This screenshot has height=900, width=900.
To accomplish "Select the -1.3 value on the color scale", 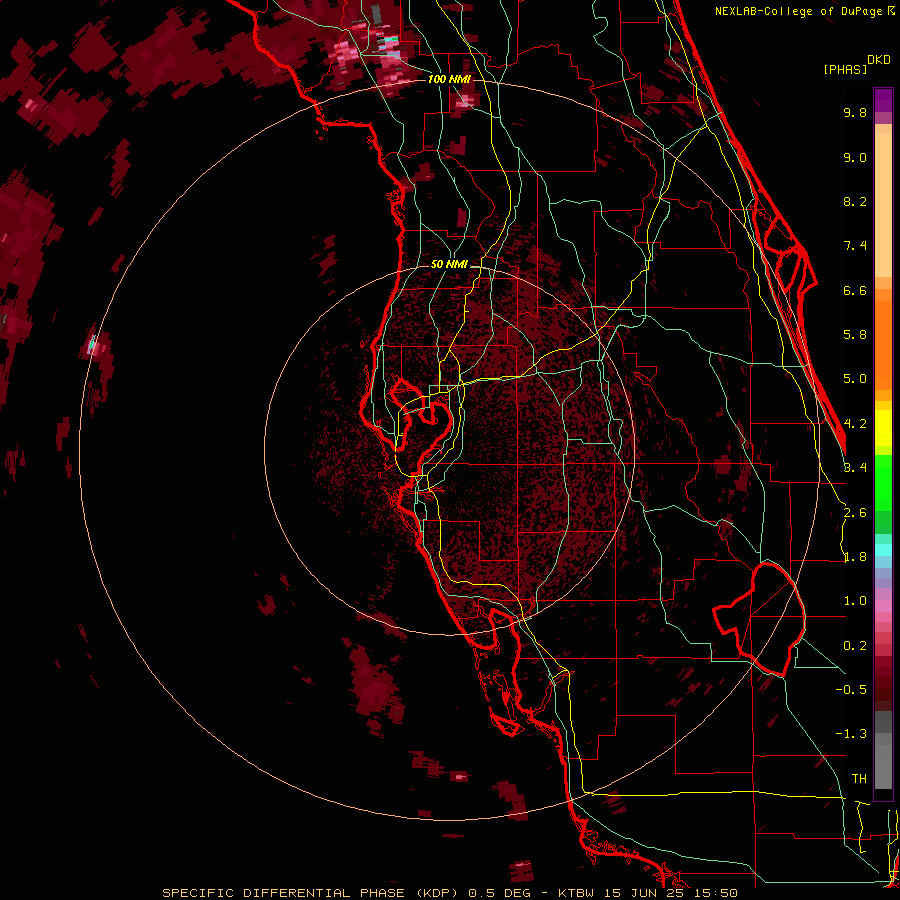I will [x=851, y=734].
